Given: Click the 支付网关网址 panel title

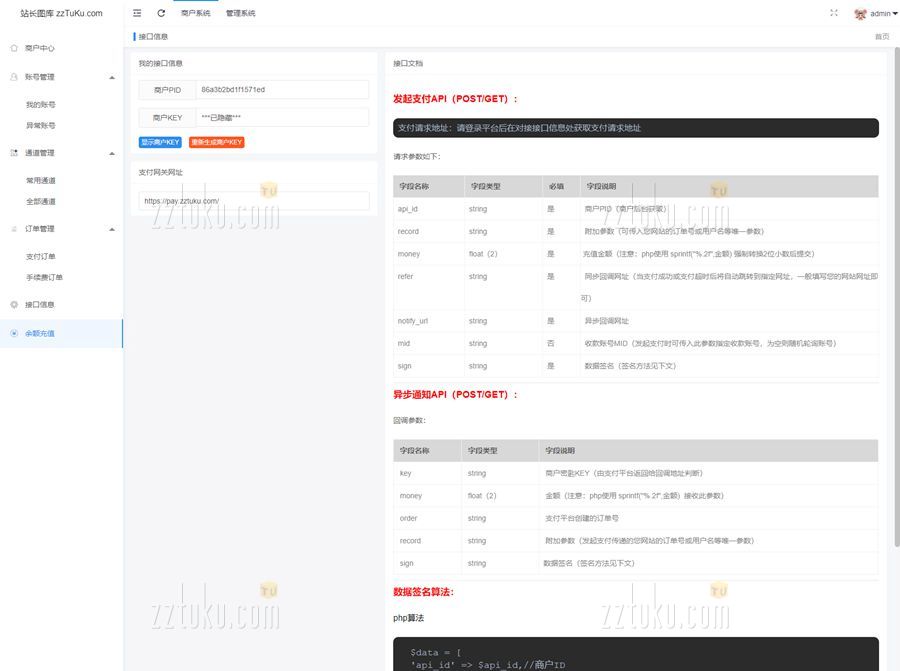Looking at the screenshot, I should click(x=160, y=172).
